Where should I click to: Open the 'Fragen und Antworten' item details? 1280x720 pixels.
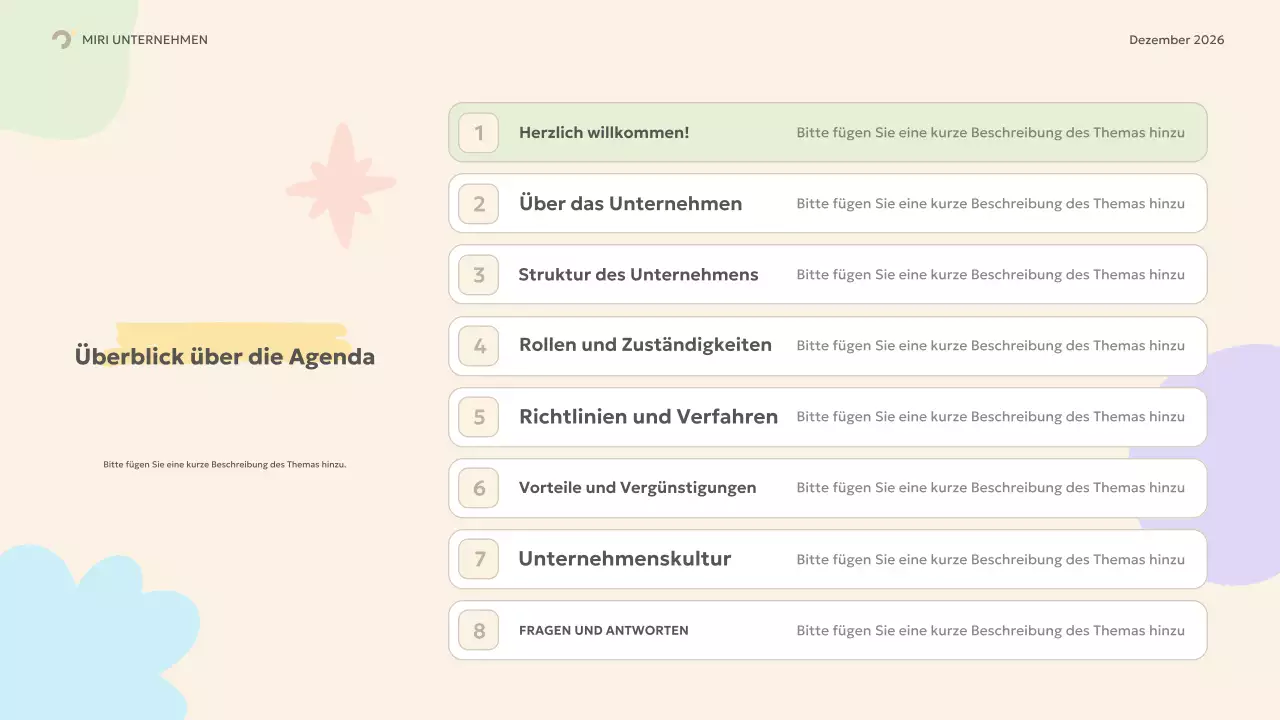click(x=827, y=630)
